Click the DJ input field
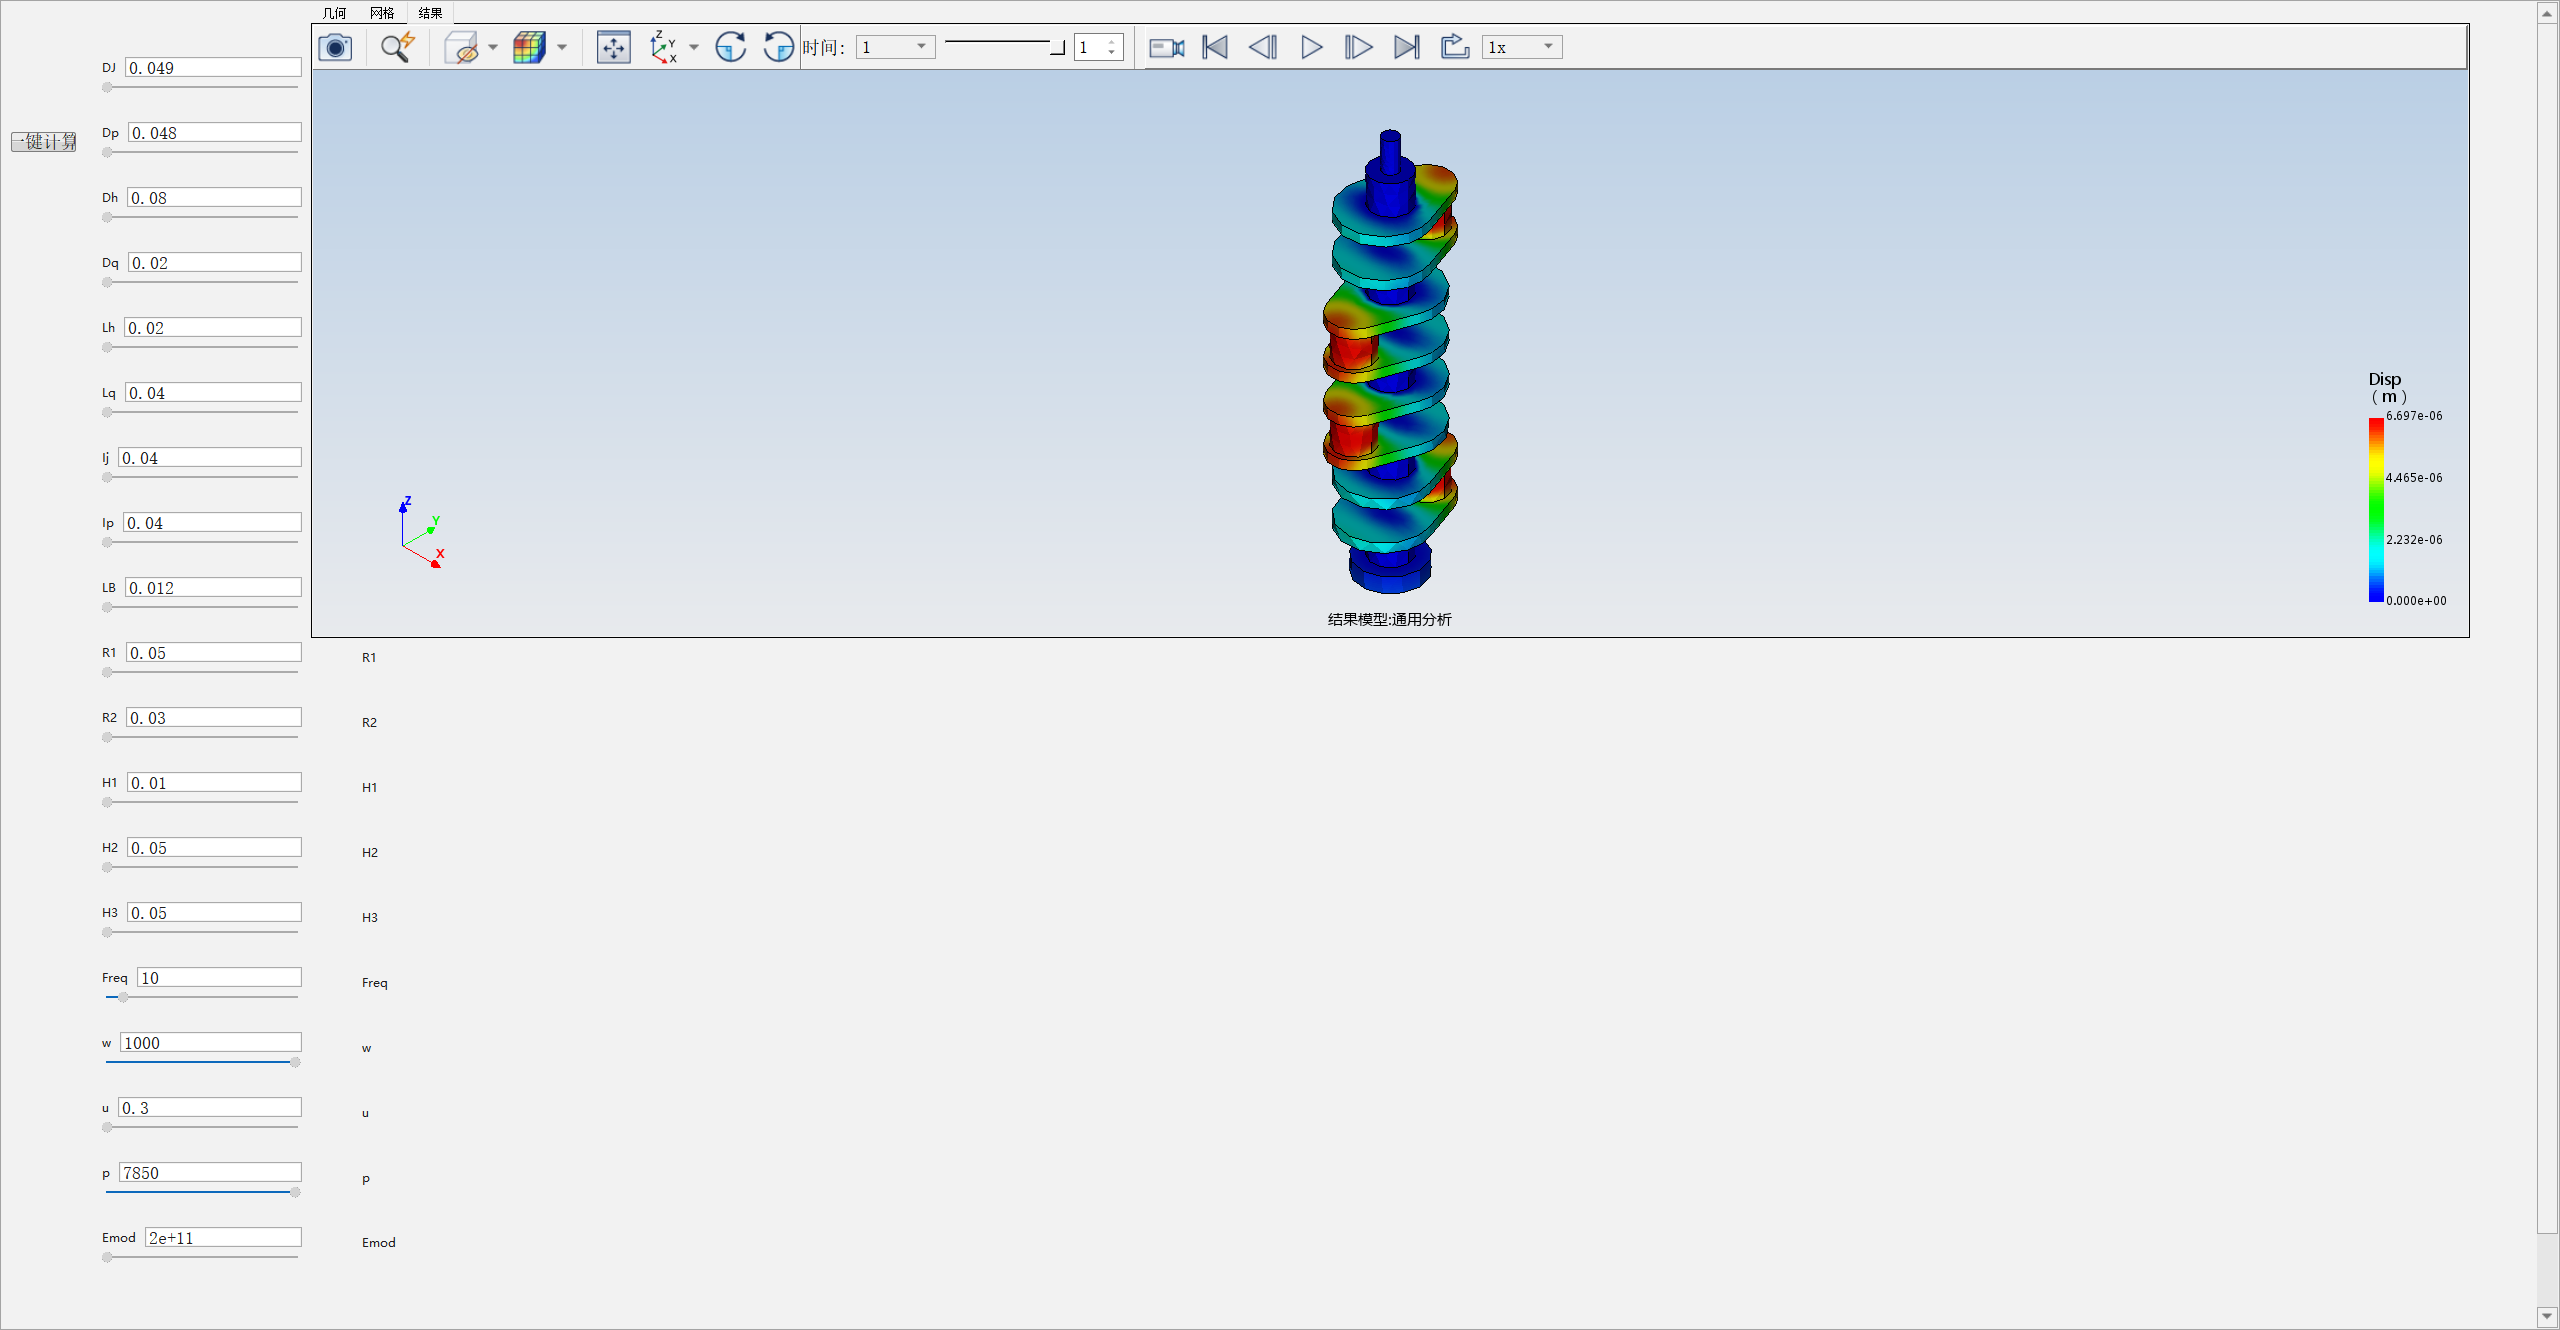 pyautogui.click(x=213, y=68)
